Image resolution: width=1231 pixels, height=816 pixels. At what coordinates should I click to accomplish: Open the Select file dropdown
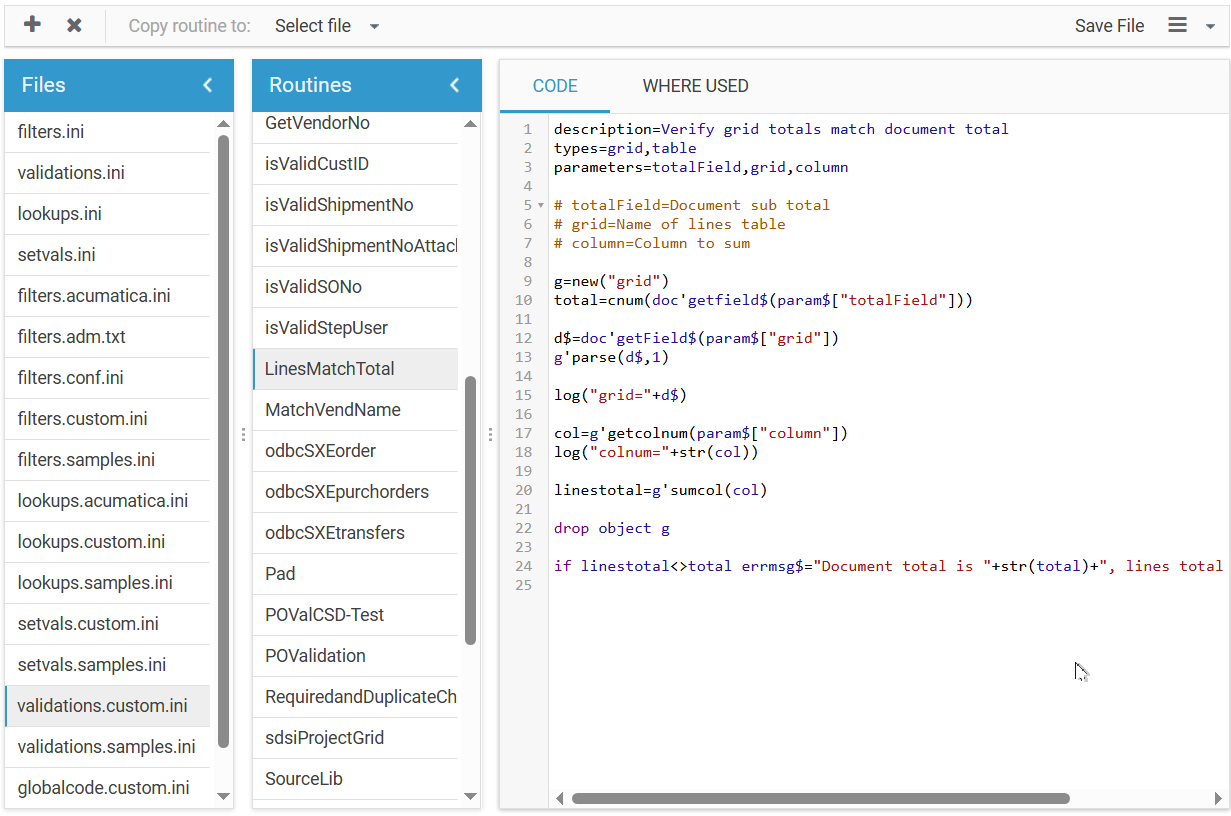(x=327, y=26)
